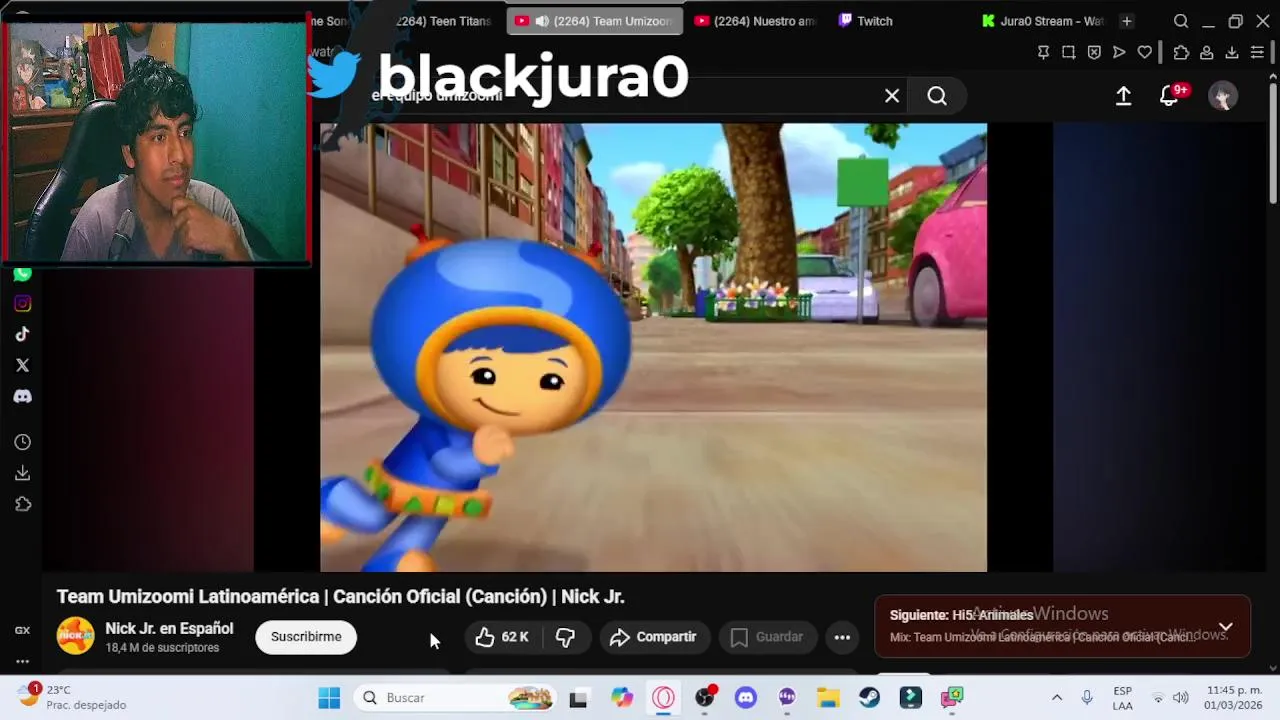Open Discord in the Opera sidebar
1280x720 pixels.
22,396
